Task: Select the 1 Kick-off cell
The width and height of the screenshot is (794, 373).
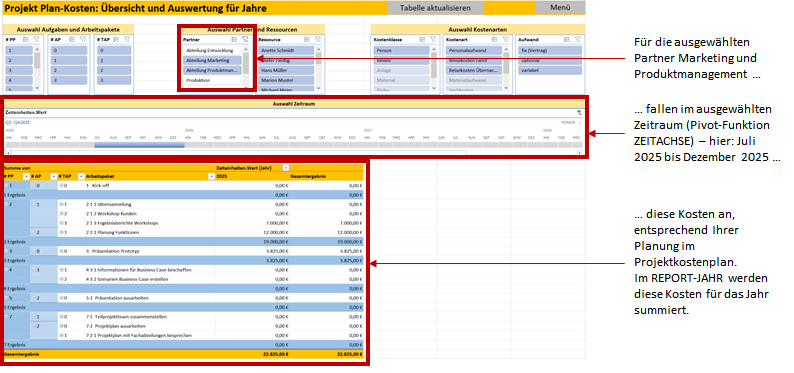Action: [150, 186]
